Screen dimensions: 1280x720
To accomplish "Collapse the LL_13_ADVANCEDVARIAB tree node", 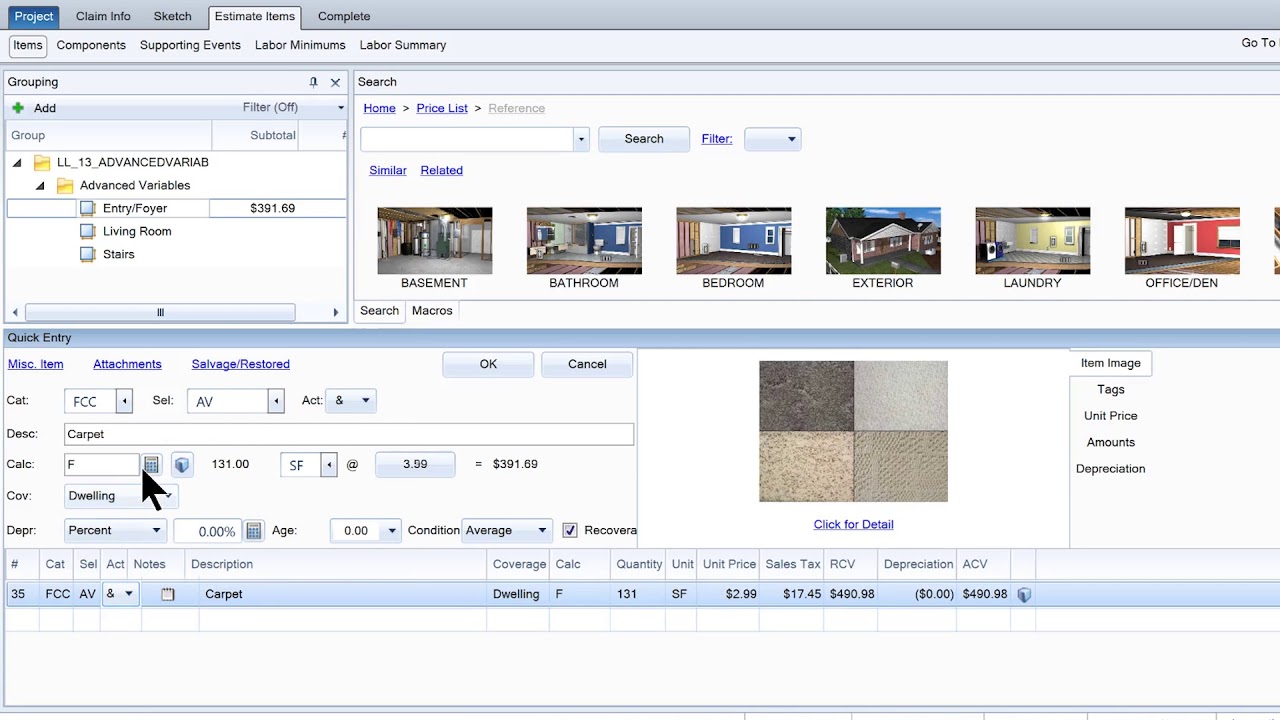I will coord(17,162).
